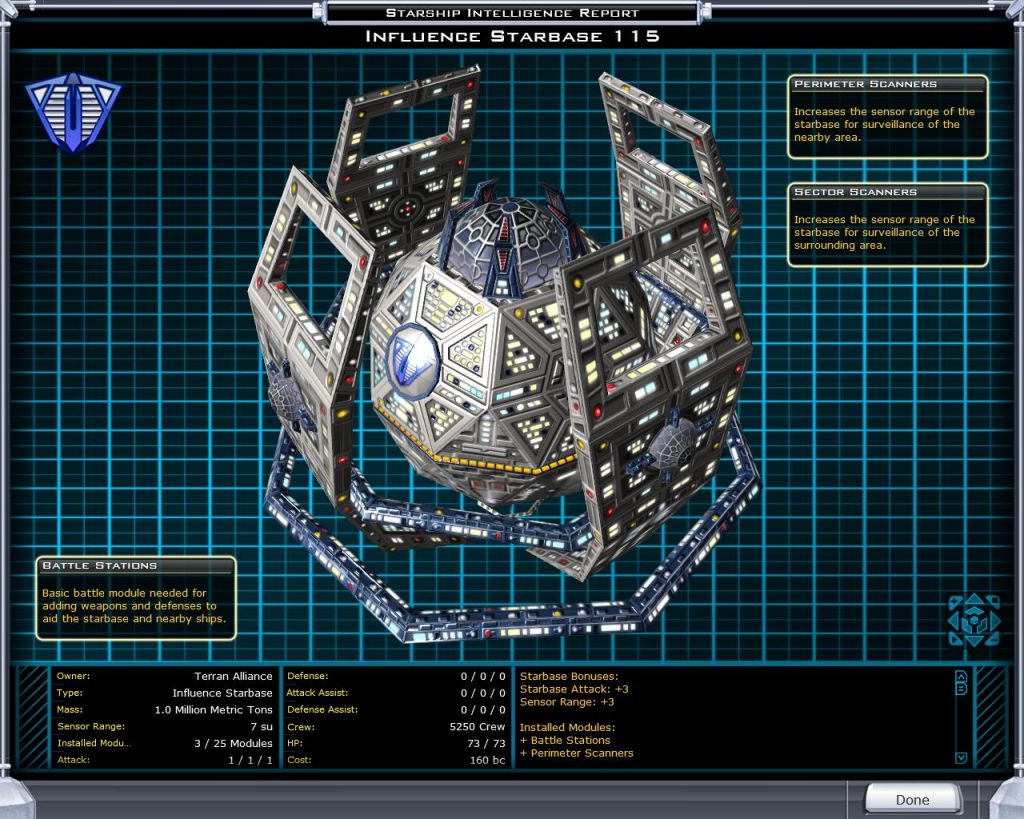Click the "Starbase Attack: +3" bonus line
Screen dimensions: 1024x819
pos(574,689)
